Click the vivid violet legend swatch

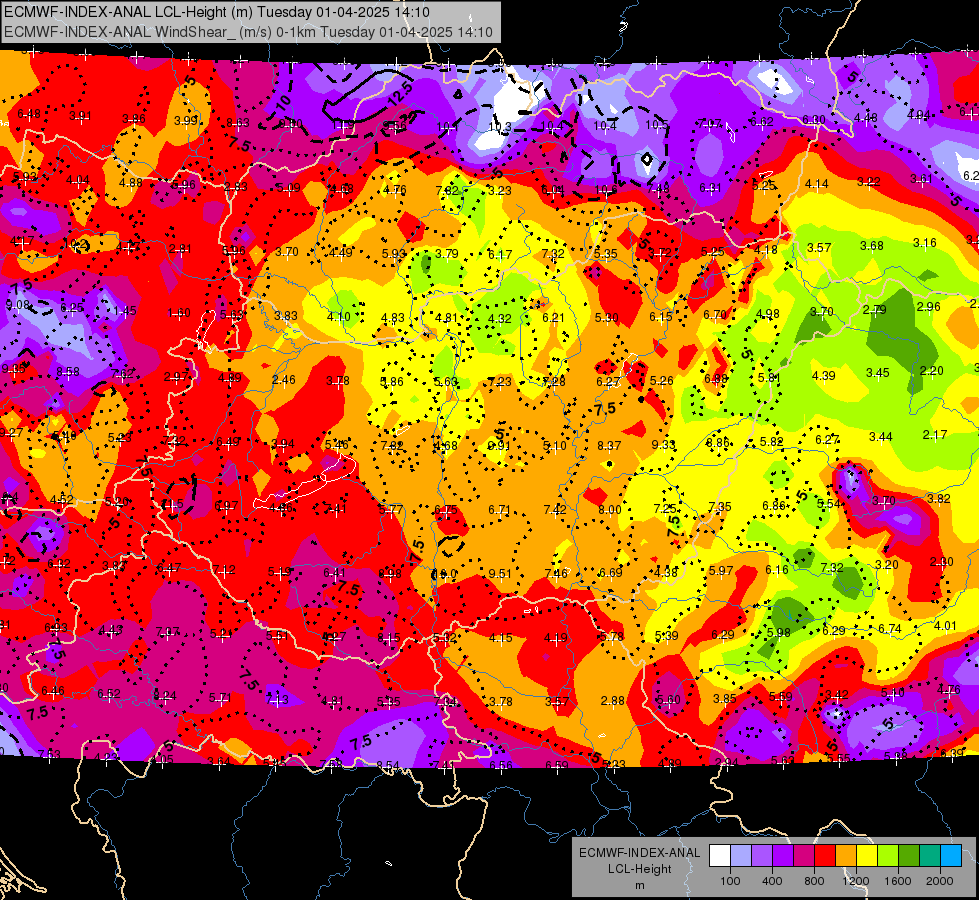783,856
